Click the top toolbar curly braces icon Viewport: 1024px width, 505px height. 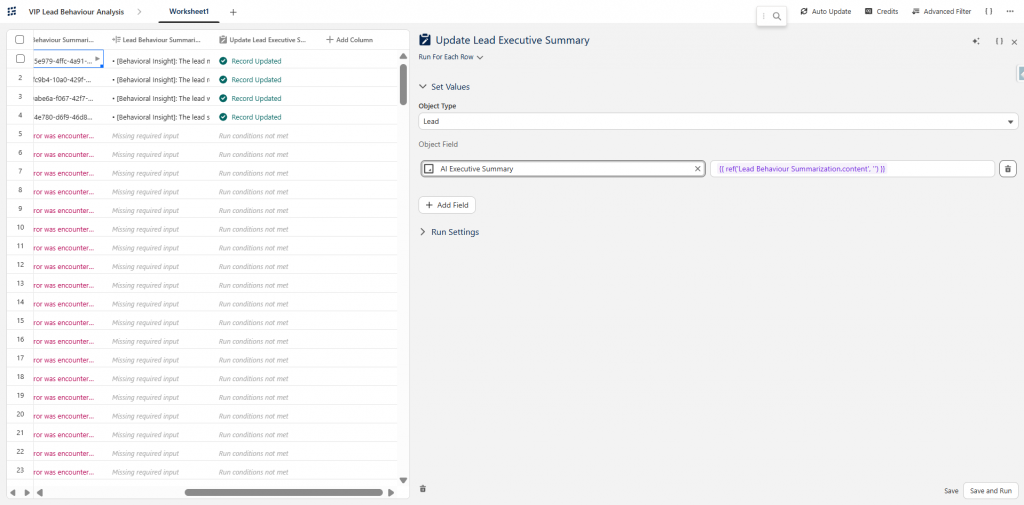coord(989,12)
